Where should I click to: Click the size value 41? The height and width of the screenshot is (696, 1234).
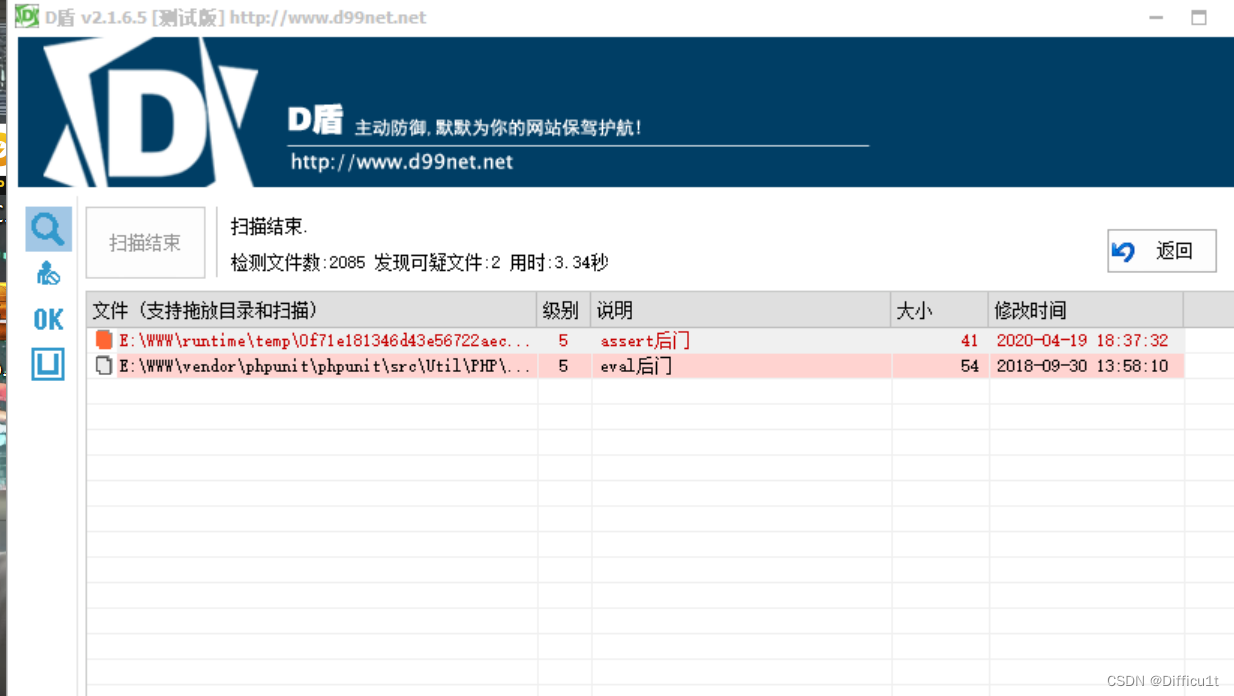[x=969, y=341]
